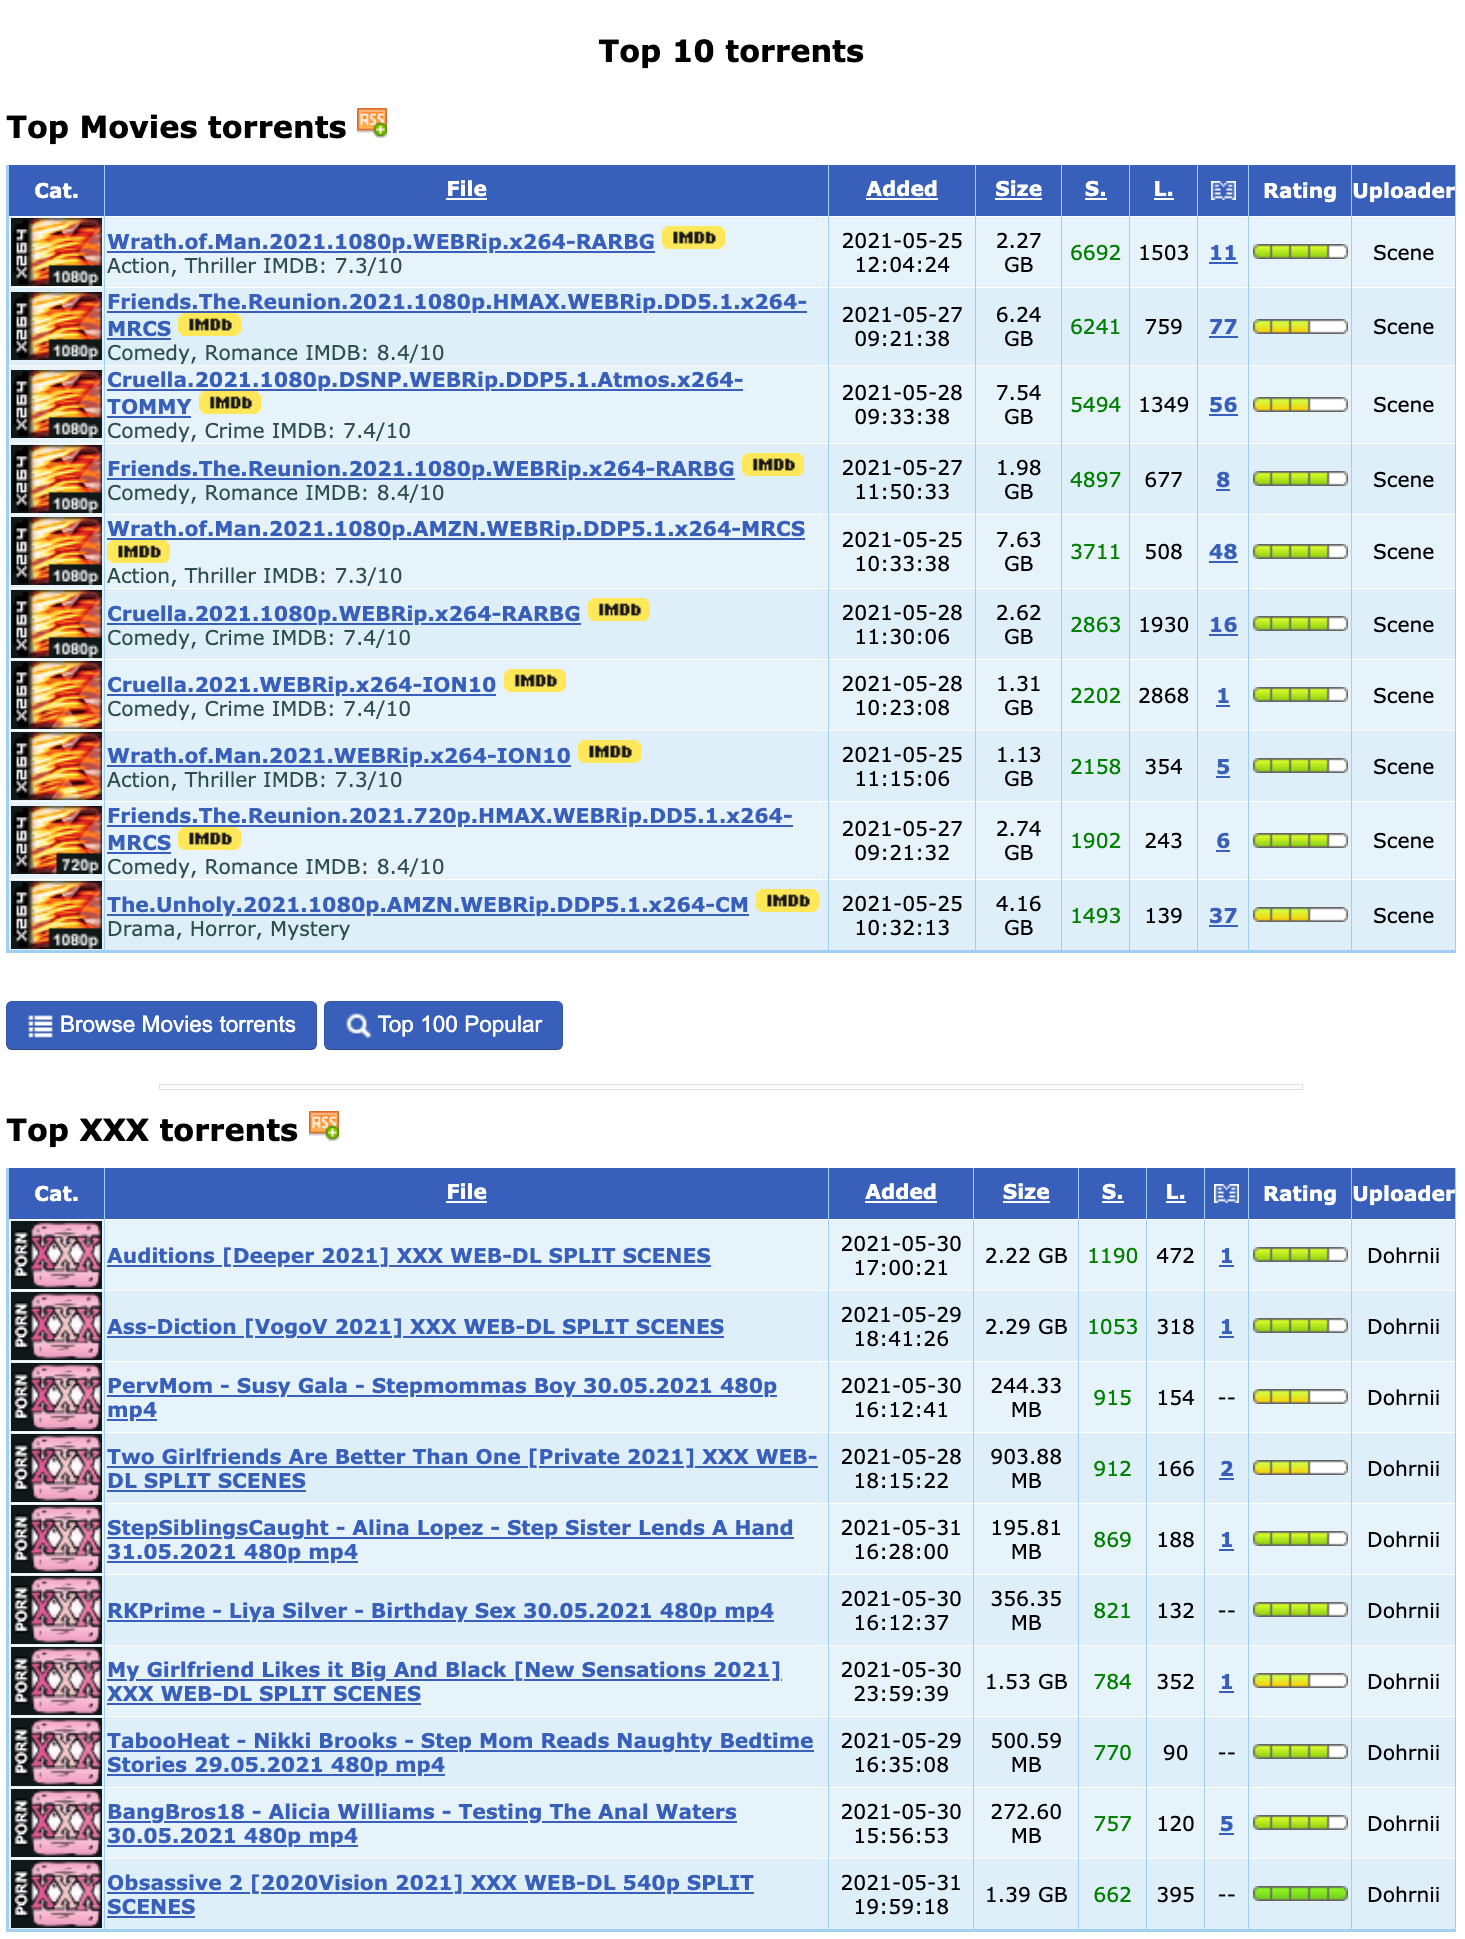Click IMDb badge beside Cruella 1080p RARBG torrent
1465x1939 pixels.
click(619, 610)
